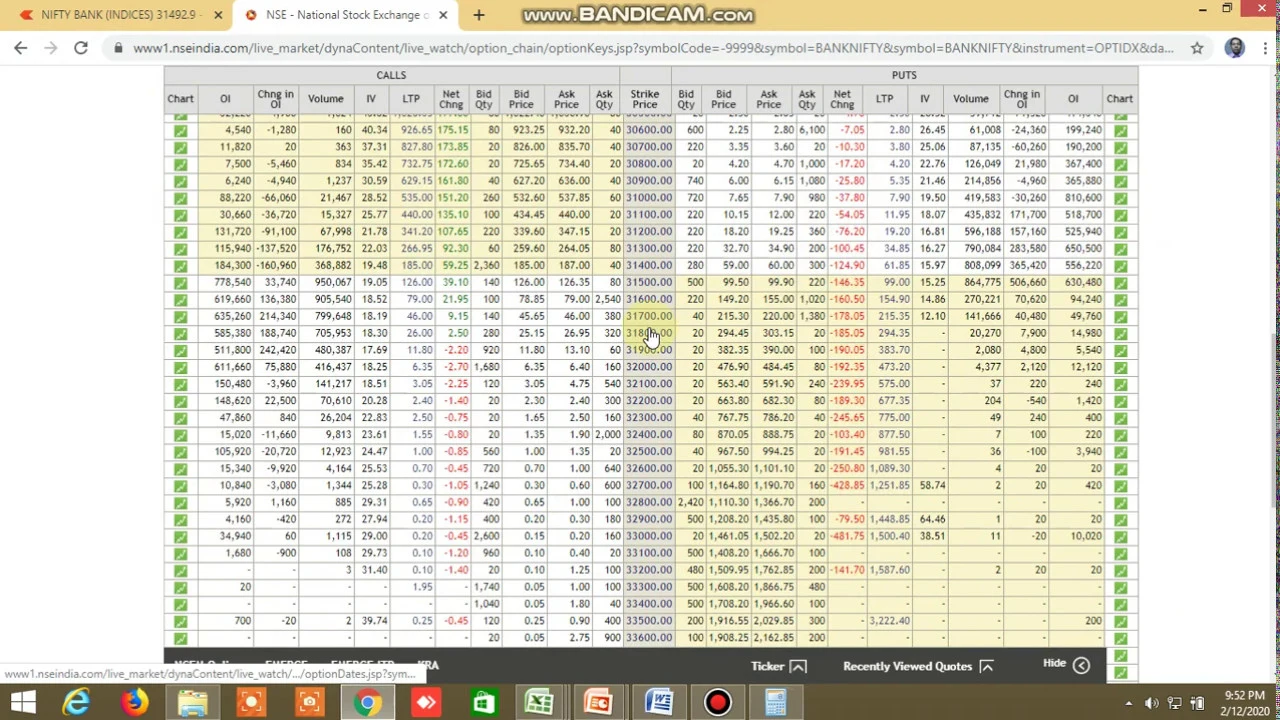Open put chart icon for 31700.00 strike row

[x=1120, y=317]
